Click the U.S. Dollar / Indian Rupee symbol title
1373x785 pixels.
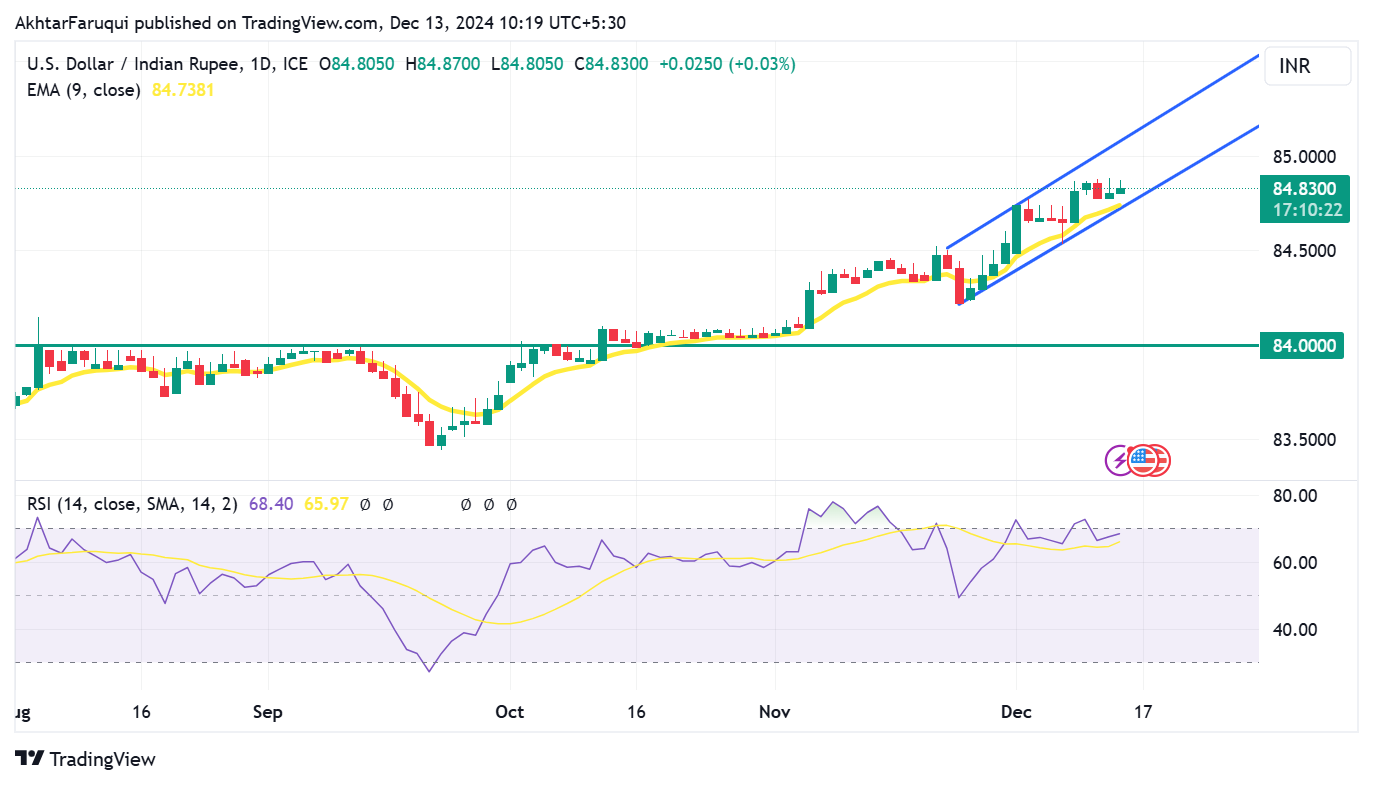133,64
